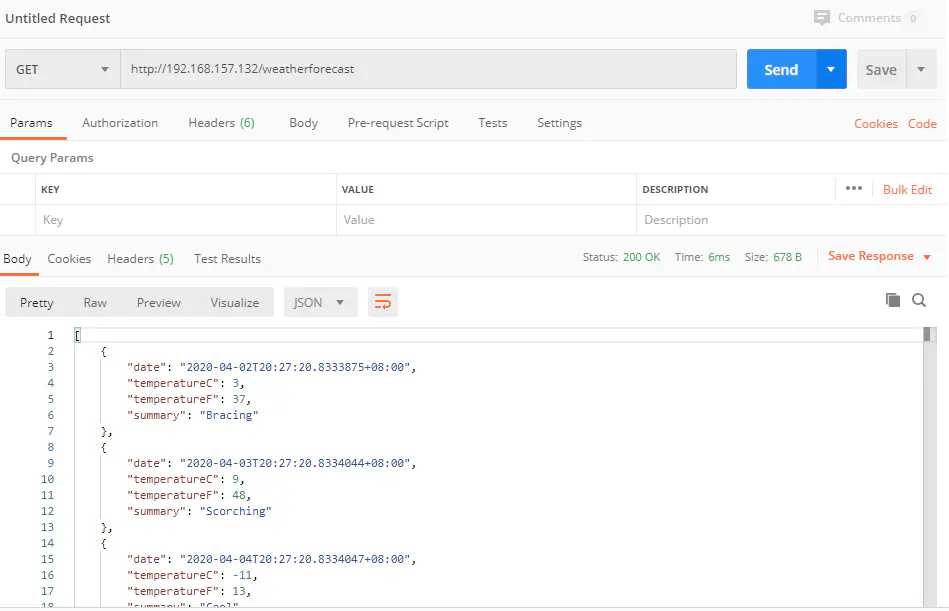Click the request URL input field
The height and width of the screenshot is (611, 949).
(429, 69)
